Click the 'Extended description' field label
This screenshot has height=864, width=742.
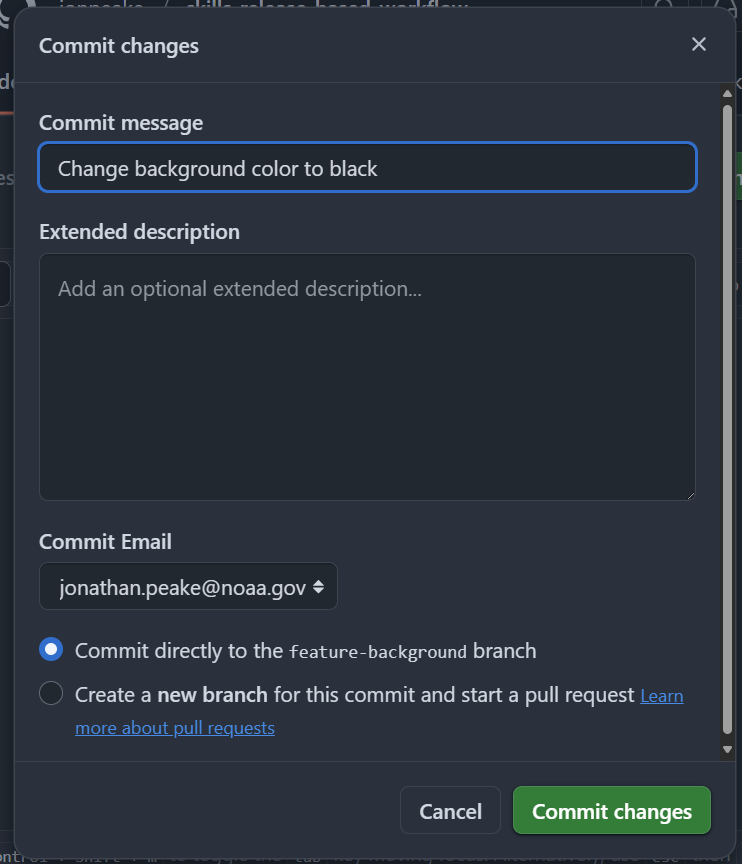coord(139,232)
